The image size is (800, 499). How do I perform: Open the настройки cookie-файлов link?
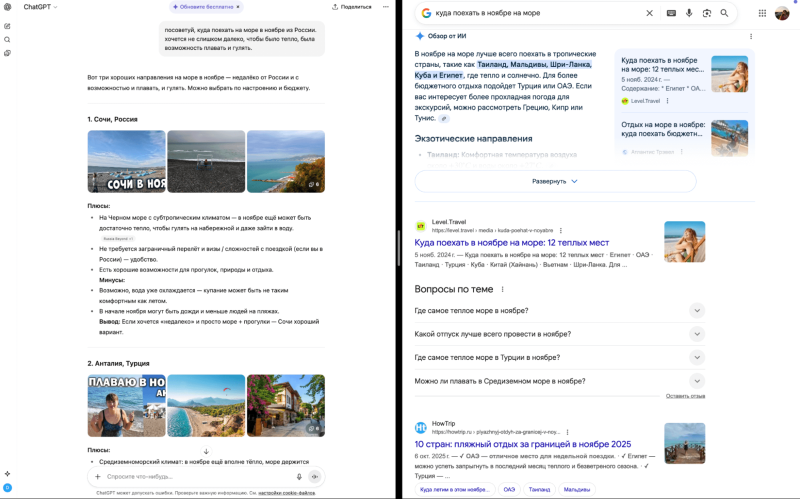point(286,493)
